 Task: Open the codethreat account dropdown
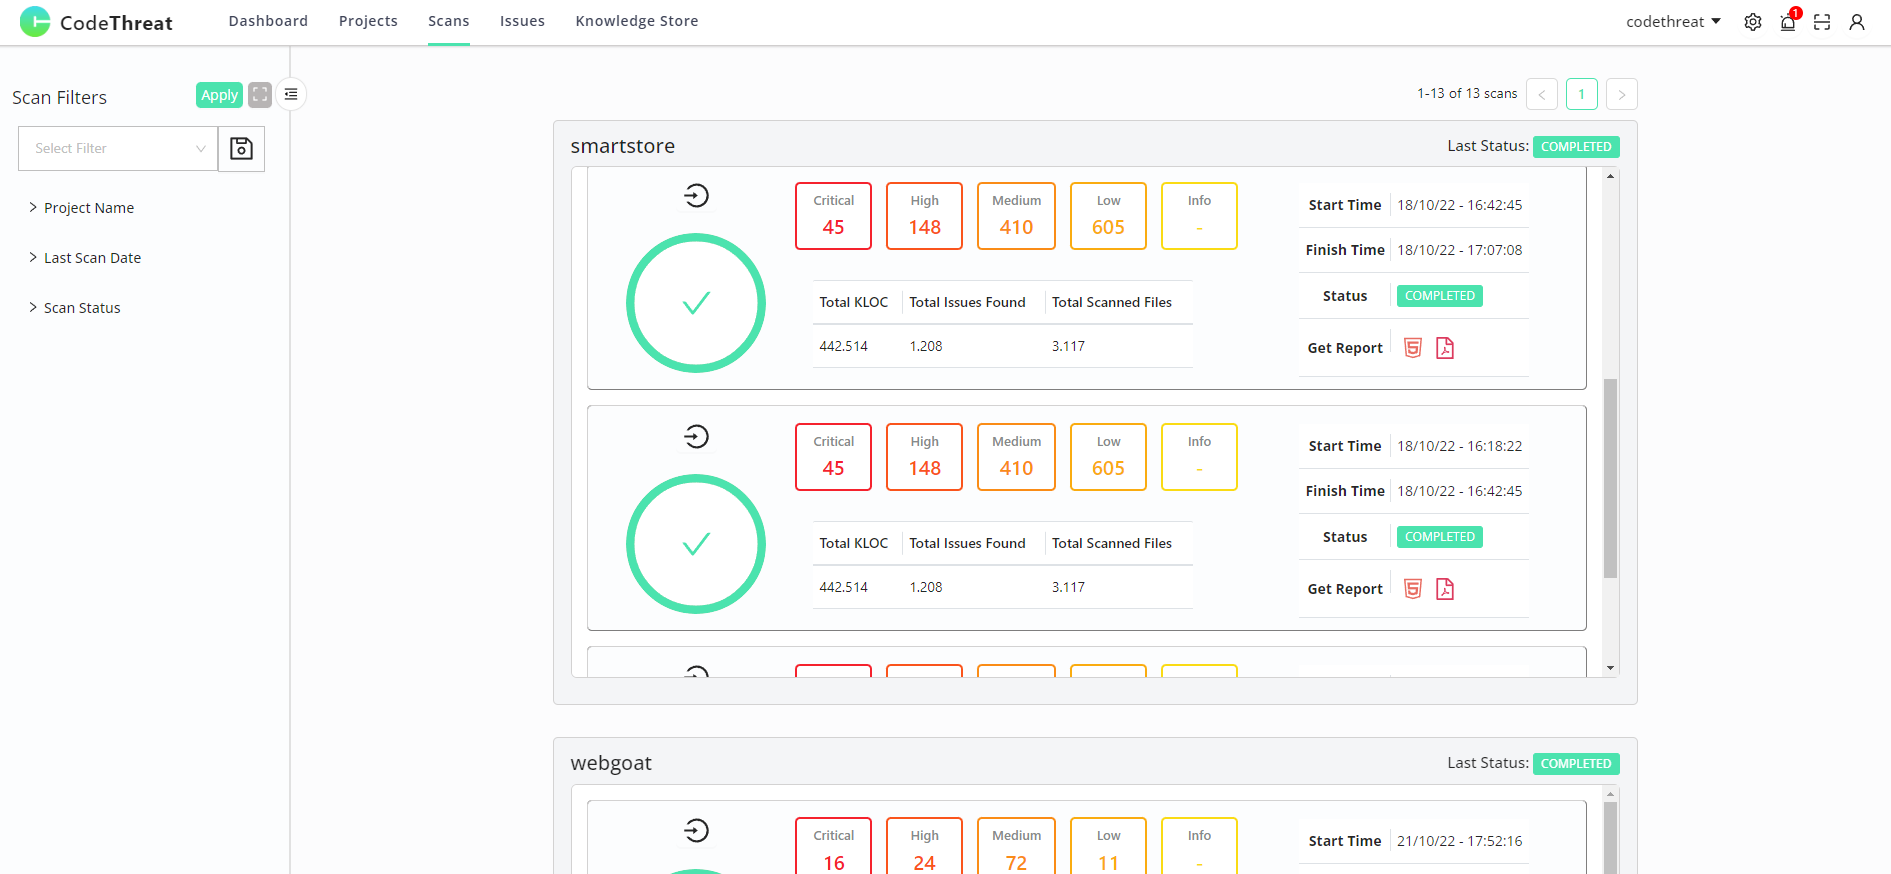point(1673,22)
